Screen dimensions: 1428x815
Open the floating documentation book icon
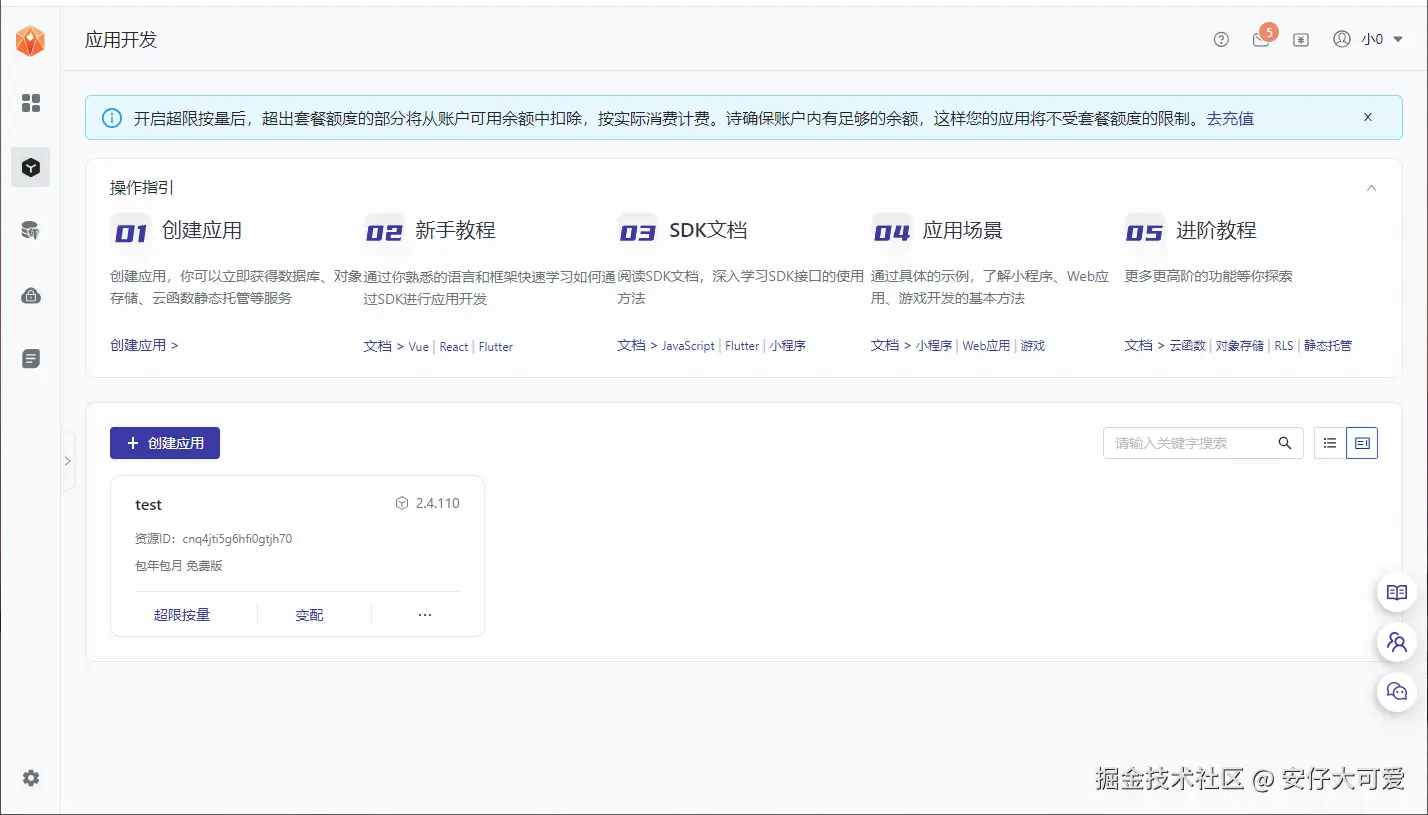[x=1397, y=593]
